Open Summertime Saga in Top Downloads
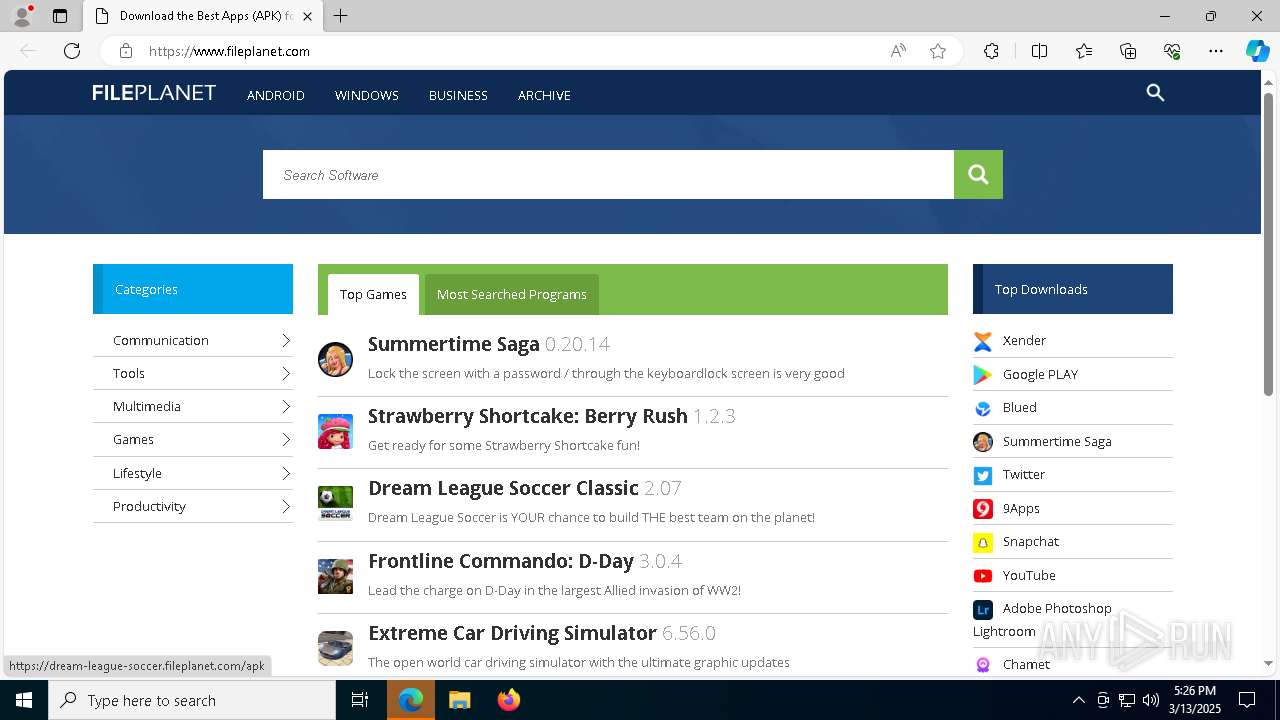1280x720 pixels. point(1057,442)
